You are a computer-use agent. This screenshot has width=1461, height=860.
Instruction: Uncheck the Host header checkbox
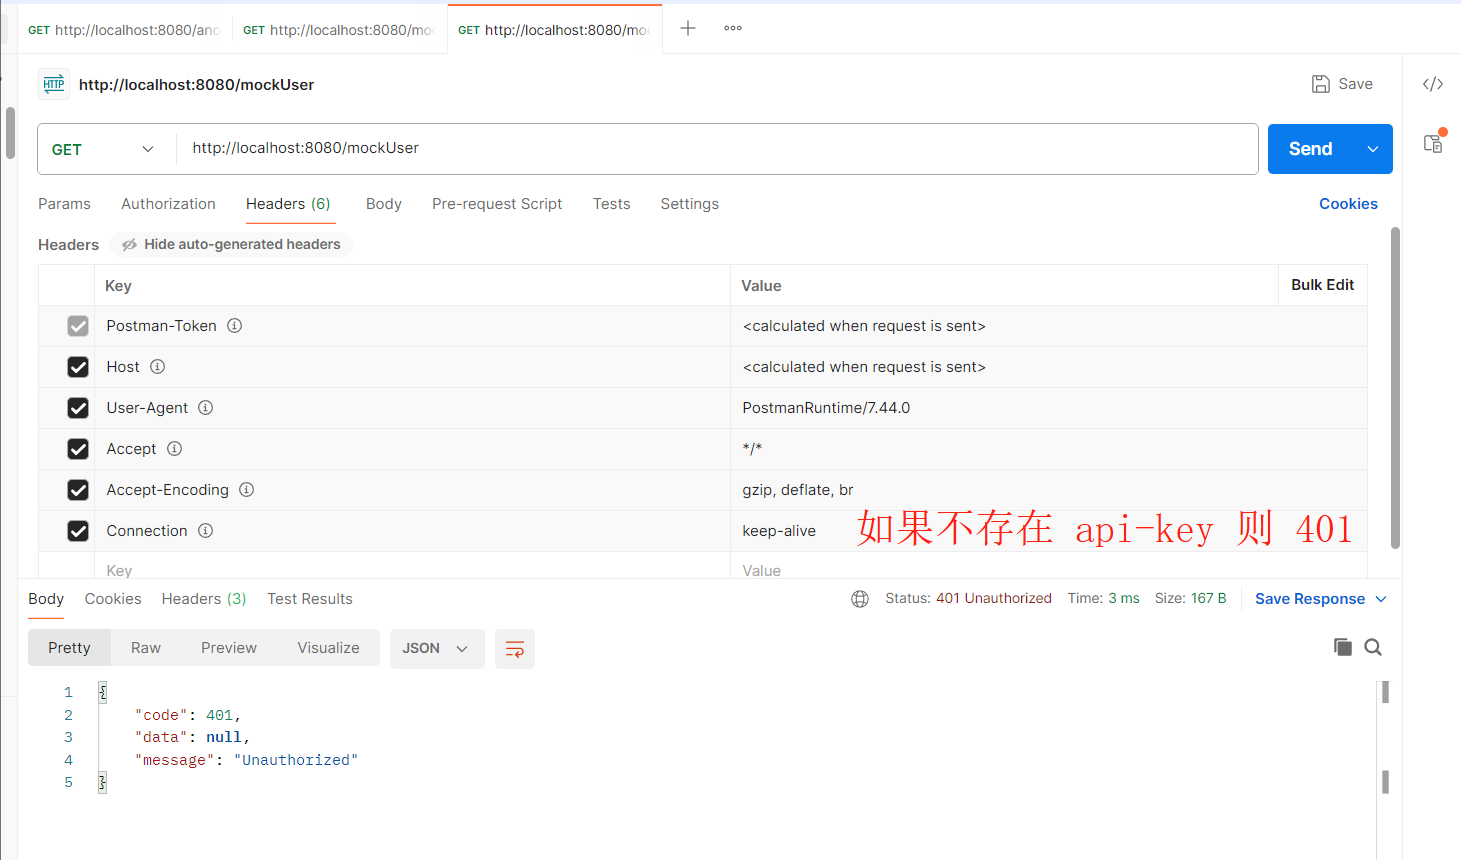tap(78, 367)
